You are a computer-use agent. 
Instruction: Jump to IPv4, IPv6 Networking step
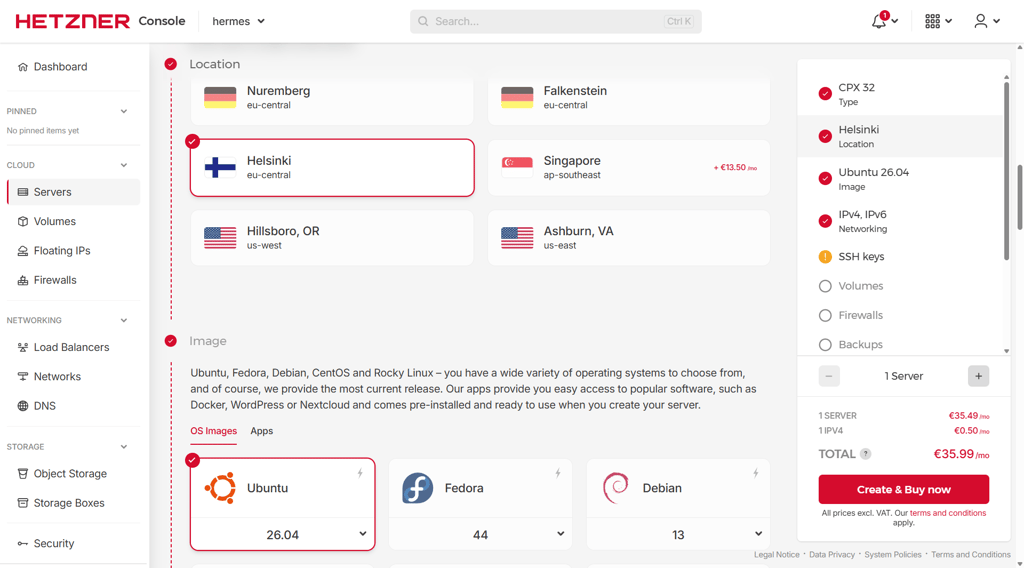click(900, 221)
